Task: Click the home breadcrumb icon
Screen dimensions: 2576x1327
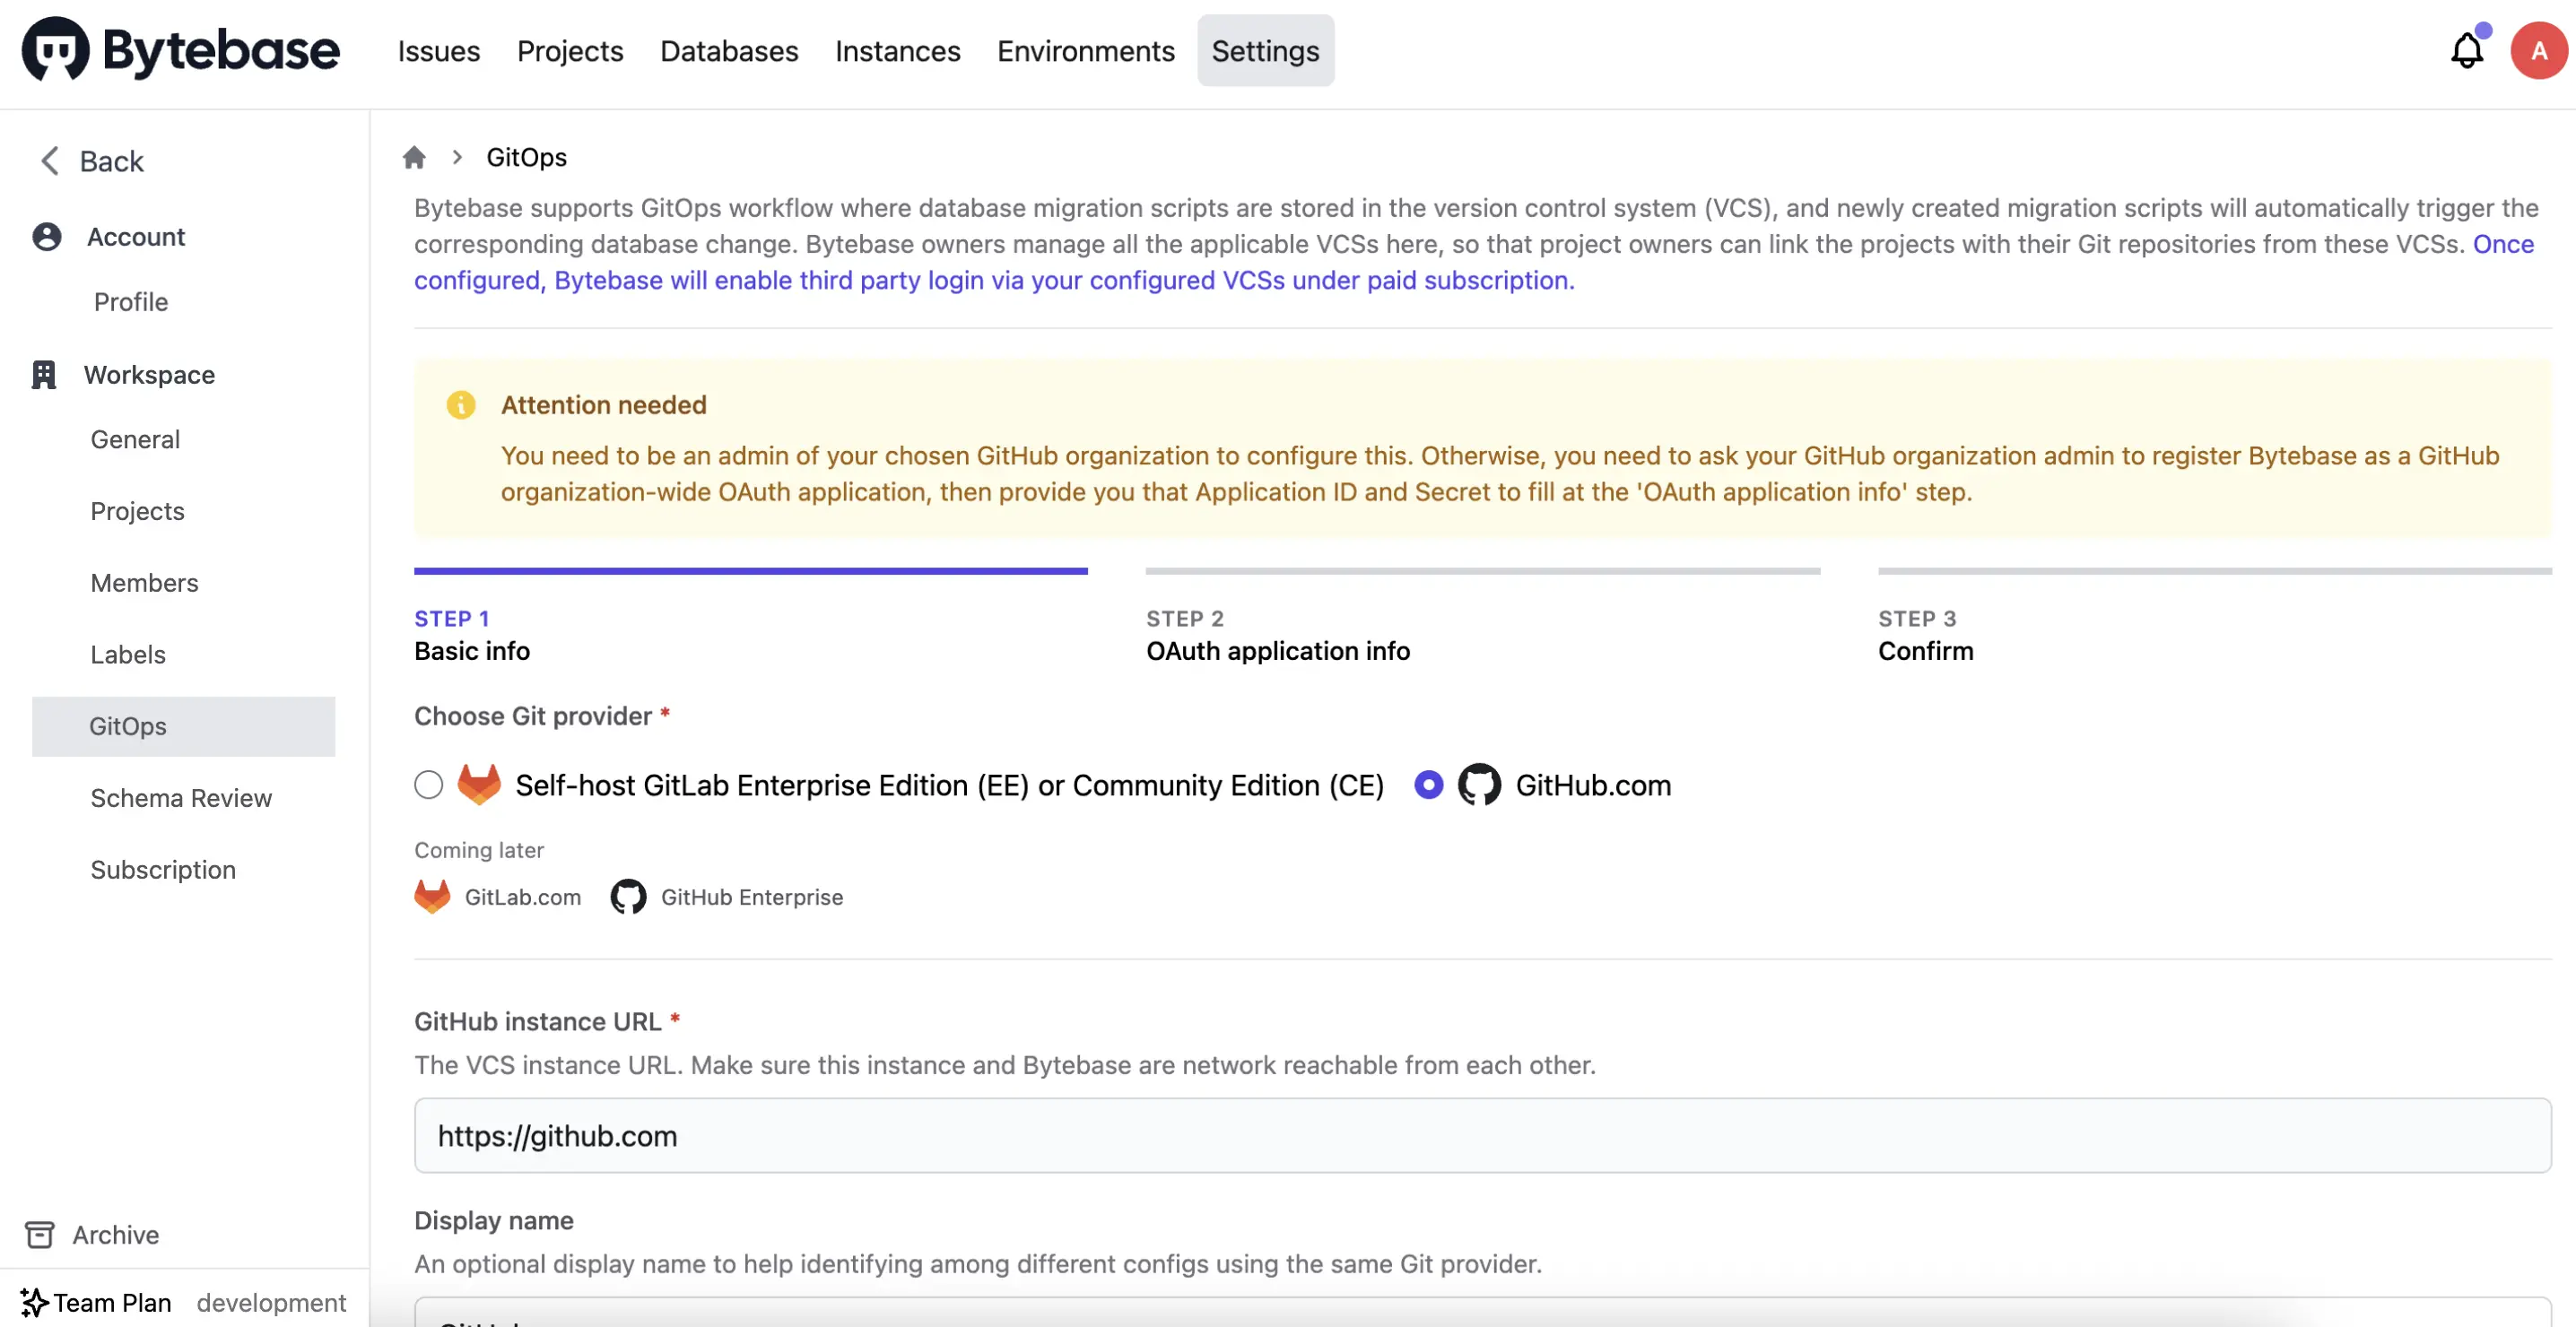Action: (x=414, y=157)
